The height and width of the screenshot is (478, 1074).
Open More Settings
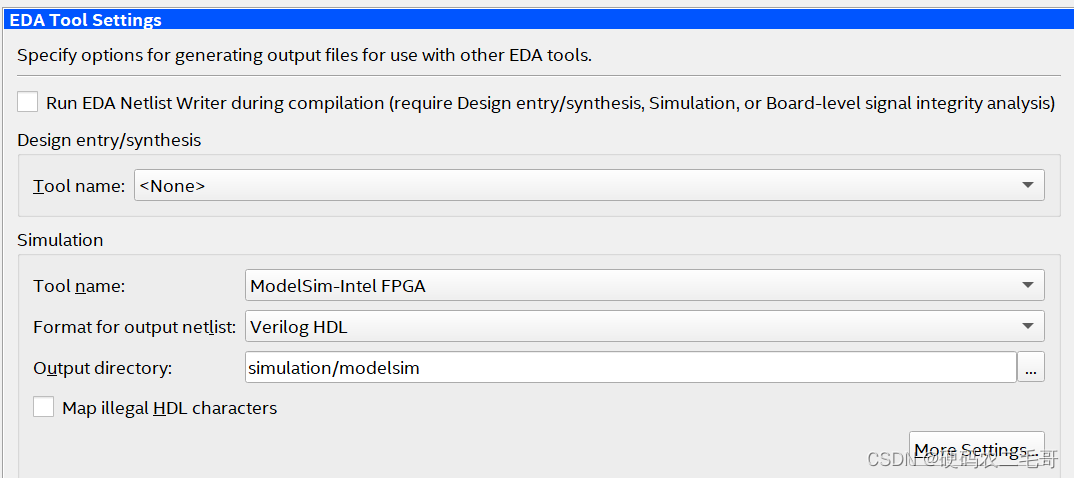[975, 449]
